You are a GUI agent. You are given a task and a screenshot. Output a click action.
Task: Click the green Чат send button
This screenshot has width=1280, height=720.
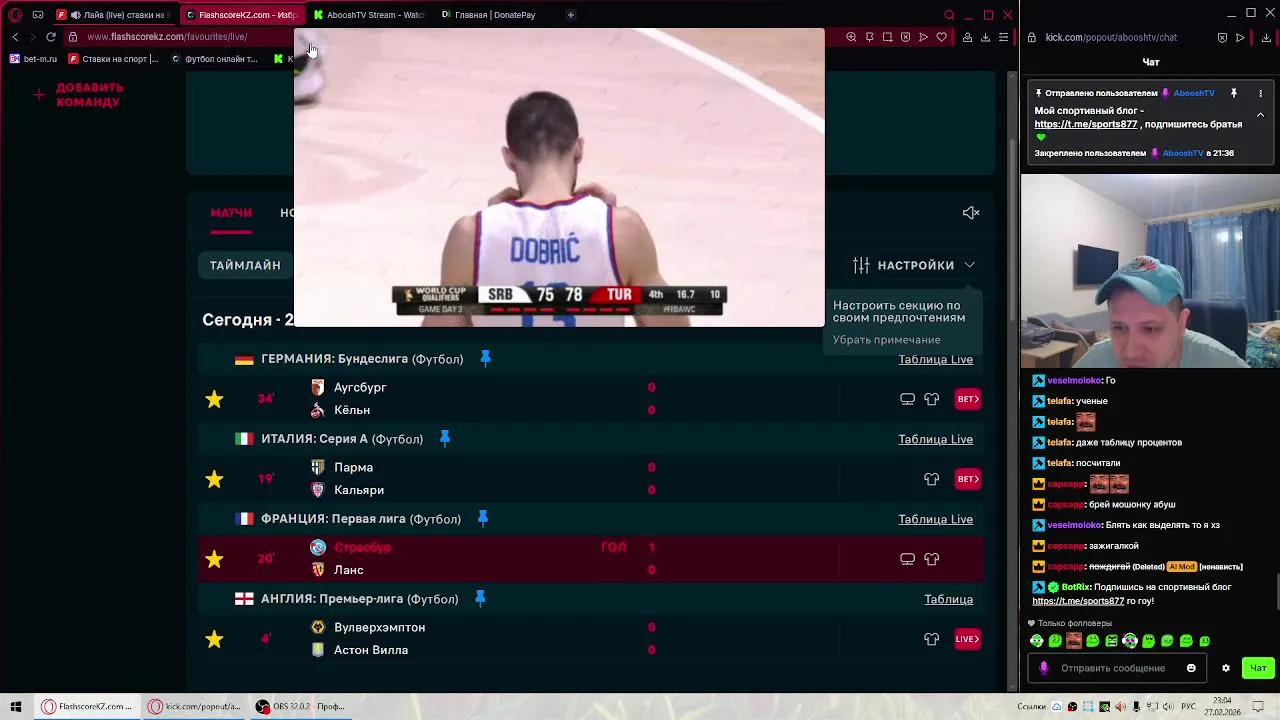pos(1258,668)
